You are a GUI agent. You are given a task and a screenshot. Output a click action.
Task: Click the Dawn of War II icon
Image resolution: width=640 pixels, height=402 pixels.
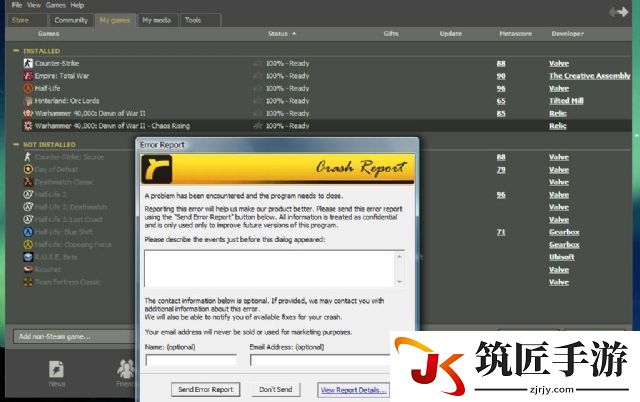(28, 113)
